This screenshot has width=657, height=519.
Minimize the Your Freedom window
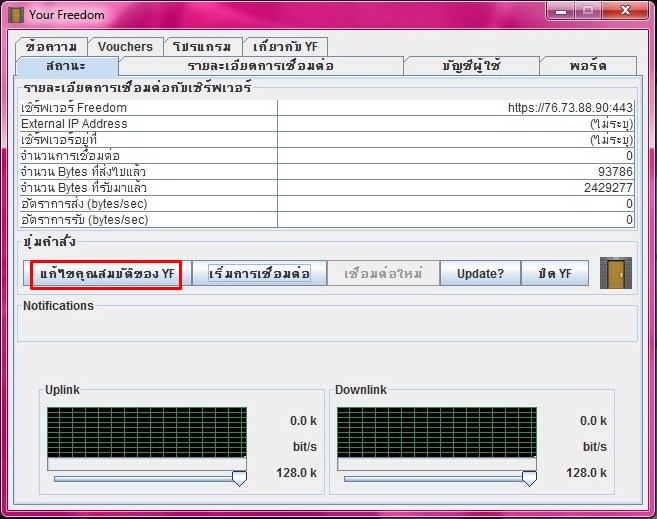tap(561, 10)
